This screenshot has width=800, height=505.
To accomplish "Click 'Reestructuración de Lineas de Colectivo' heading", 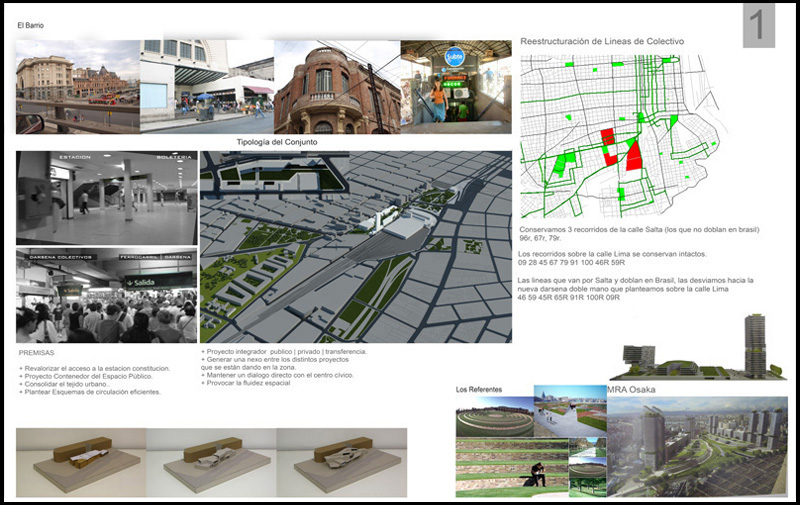I will [602, 41].
